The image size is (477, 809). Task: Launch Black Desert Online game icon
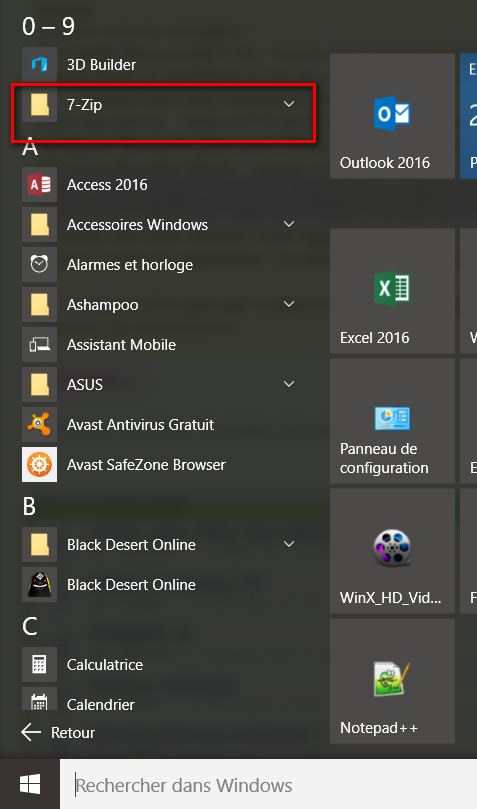(39, 585)
